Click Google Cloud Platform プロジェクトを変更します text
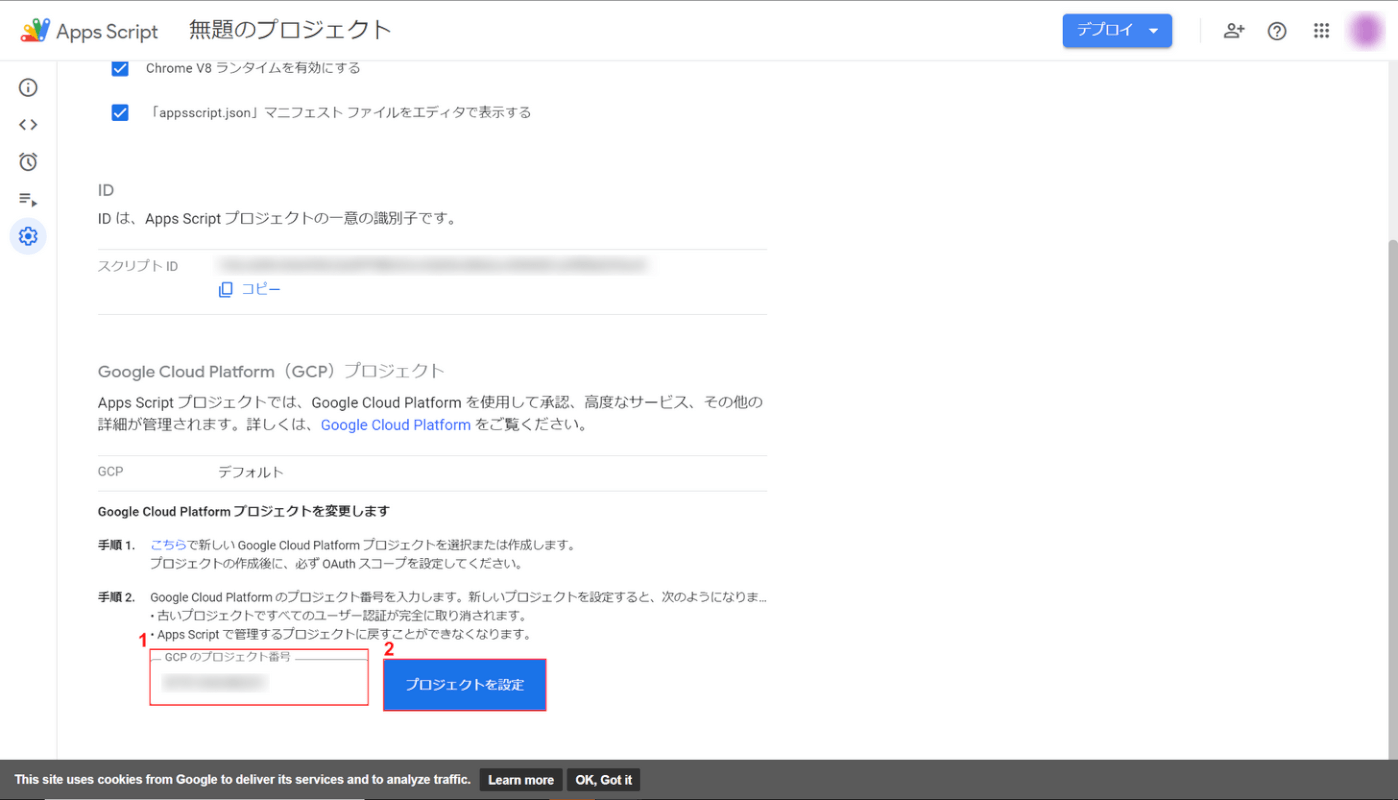This screenshot has width=1398, height=800. (x=243, y=511)
